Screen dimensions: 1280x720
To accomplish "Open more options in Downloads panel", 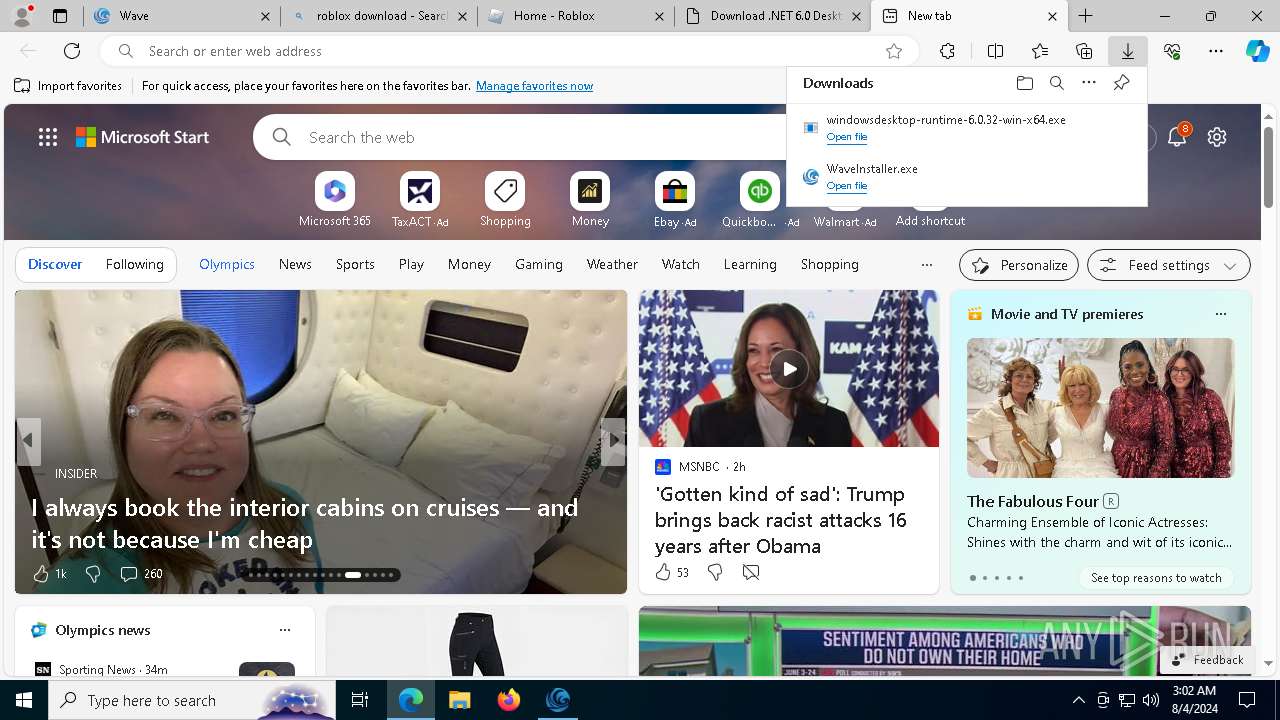I will pyautogui.click(x=1089, y=83).
